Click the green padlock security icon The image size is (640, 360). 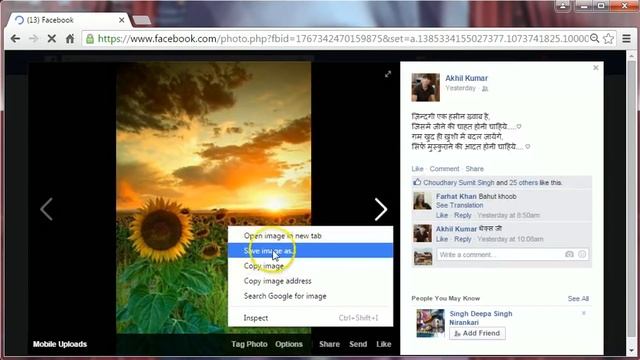[90, 39]
